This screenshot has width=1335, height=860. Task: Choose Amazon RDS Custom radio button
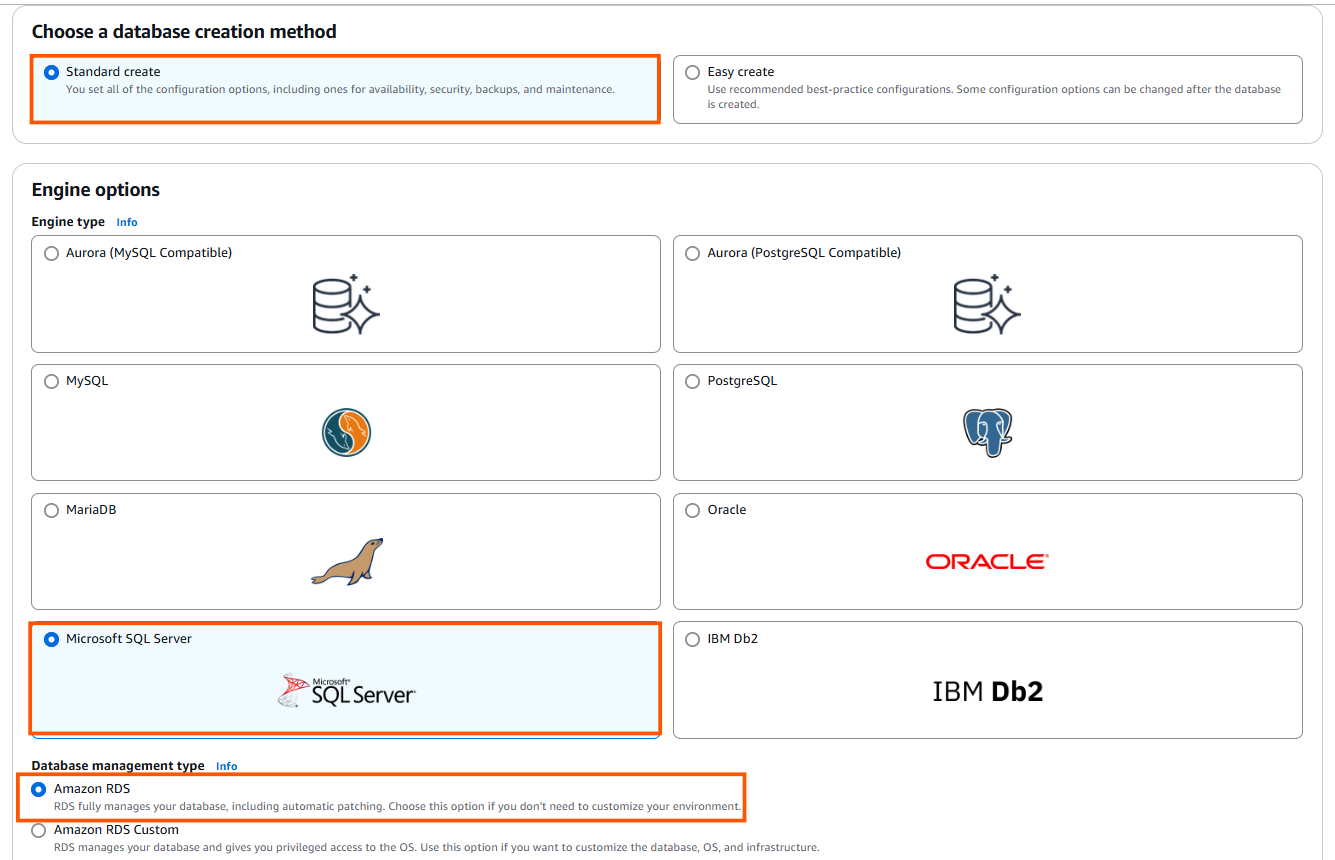click(x=39, y=830)
